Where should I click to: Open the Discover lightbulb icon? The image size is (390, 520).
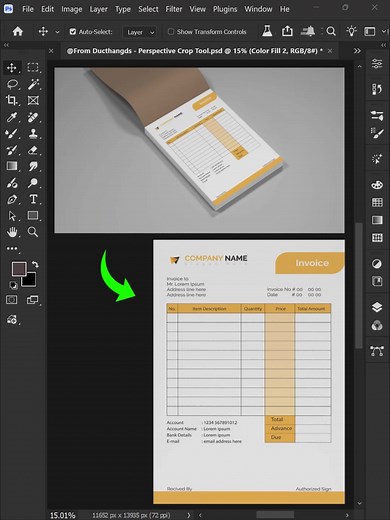pyautogui.click(x=351, y=31)
